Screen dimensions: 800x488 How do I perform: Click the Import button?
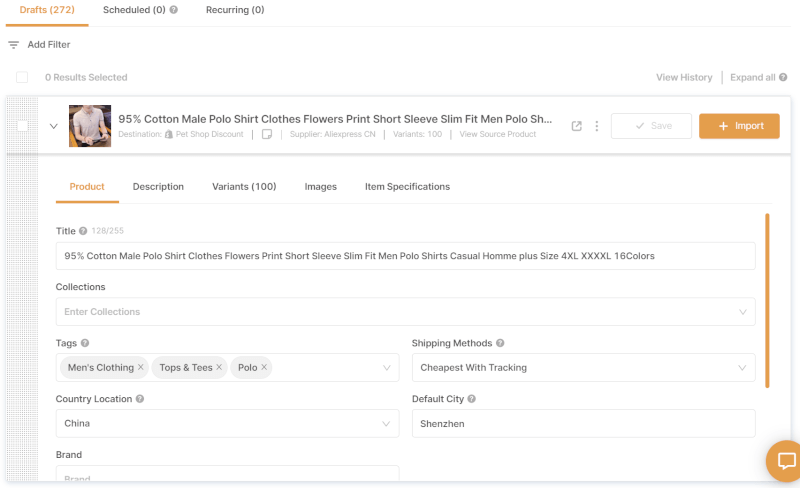739,126
